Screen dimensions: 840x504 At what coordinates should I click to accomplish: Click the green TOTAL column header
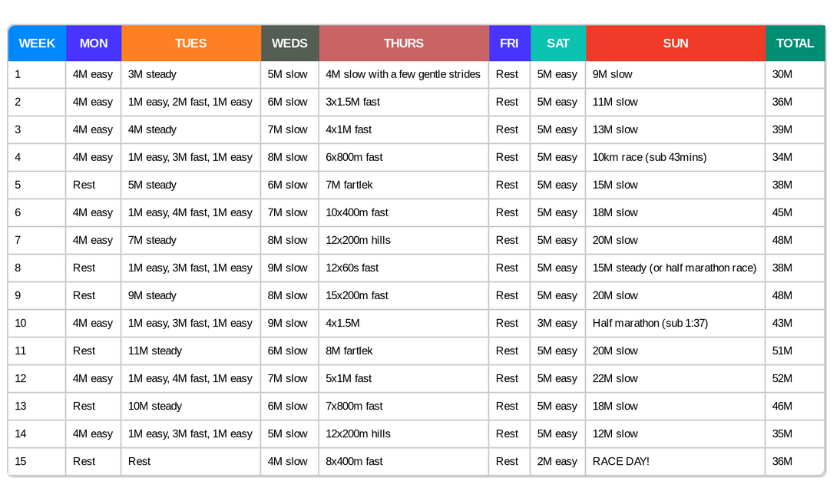(795, 43)
